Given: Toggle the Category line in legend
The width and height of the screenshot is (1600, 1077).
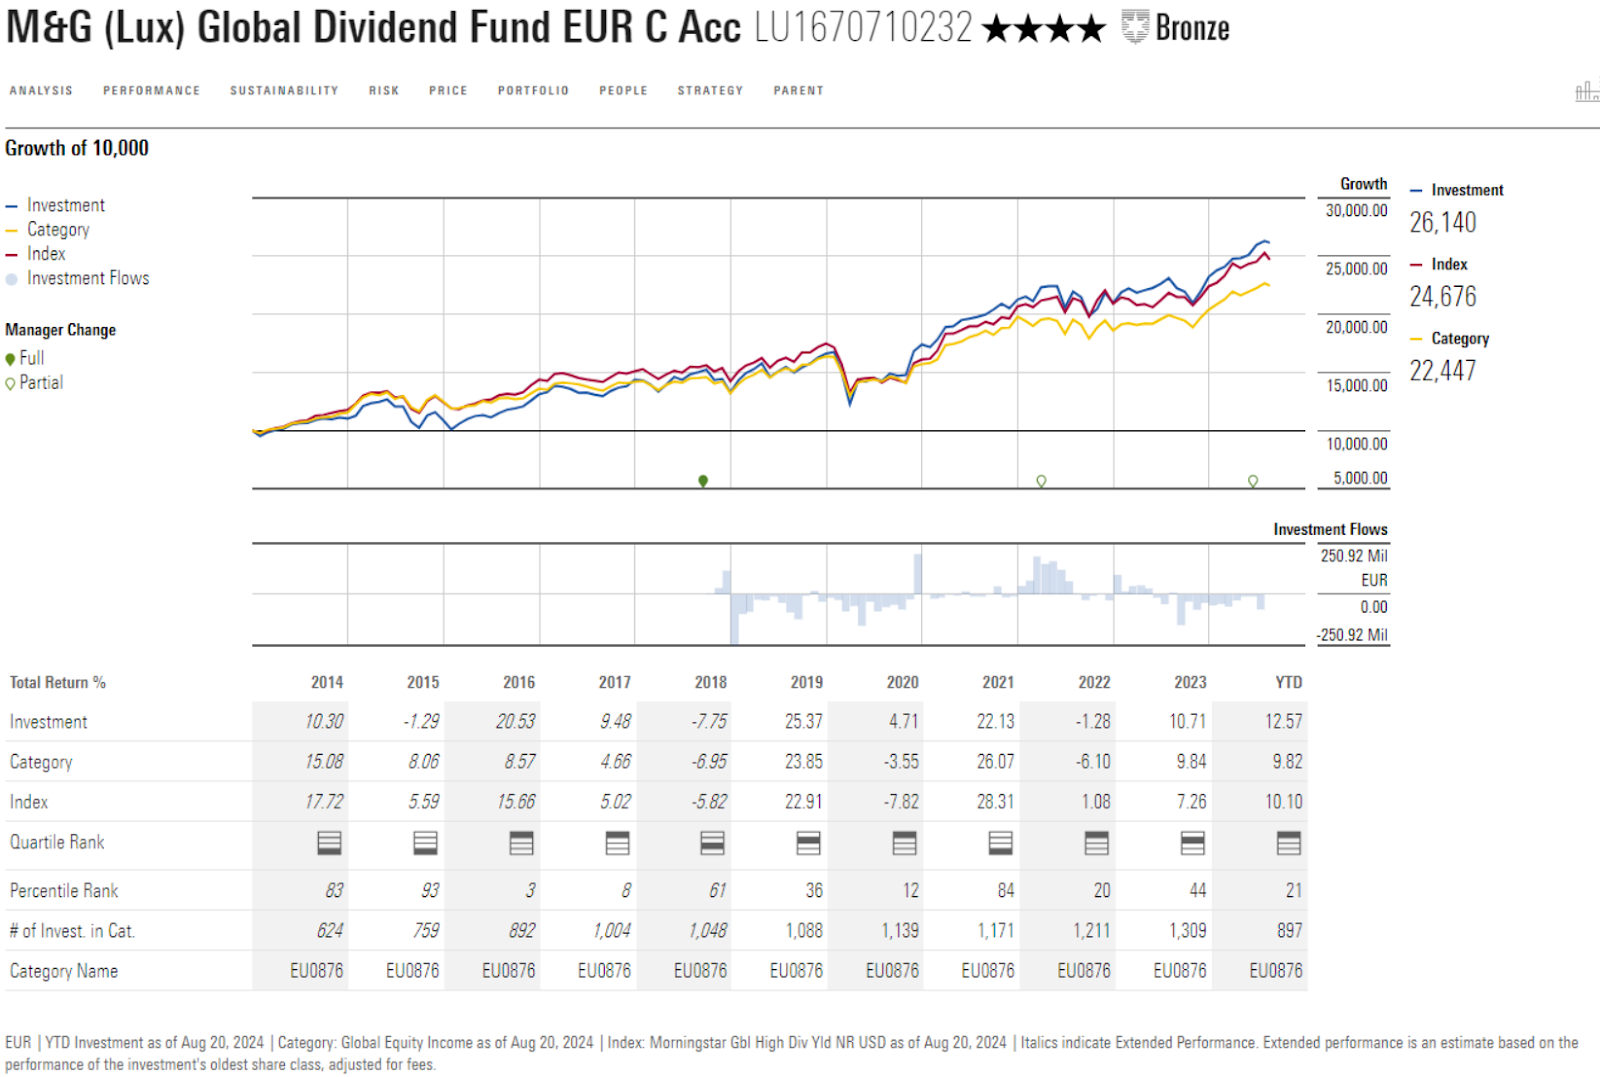Looking at the screenshot, I should tap(47, 229).
